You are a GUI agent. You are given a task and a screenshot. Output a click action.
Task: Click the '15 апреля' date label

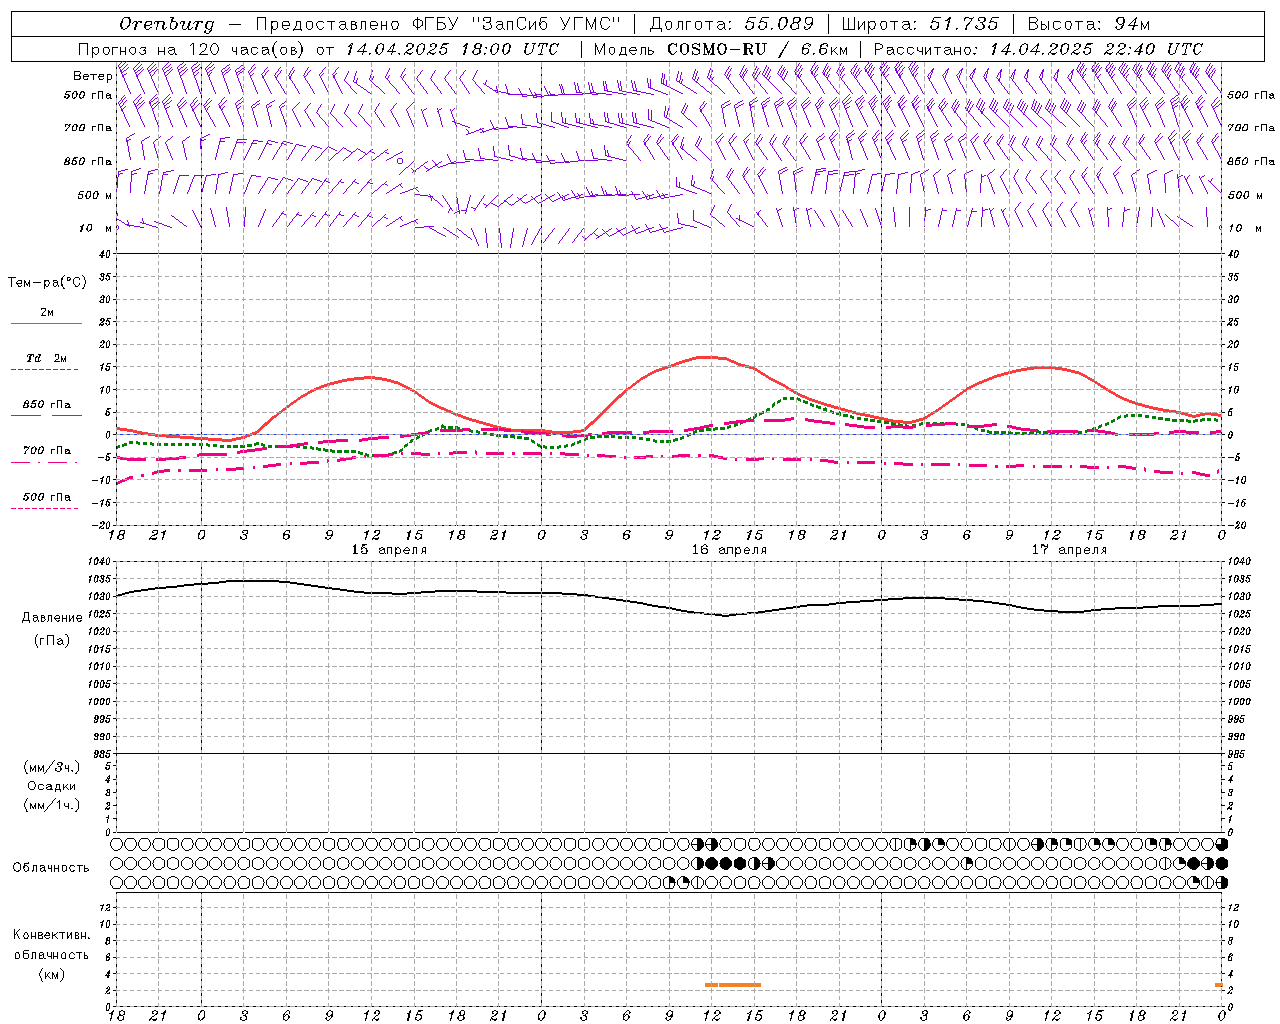coord(389,550)
